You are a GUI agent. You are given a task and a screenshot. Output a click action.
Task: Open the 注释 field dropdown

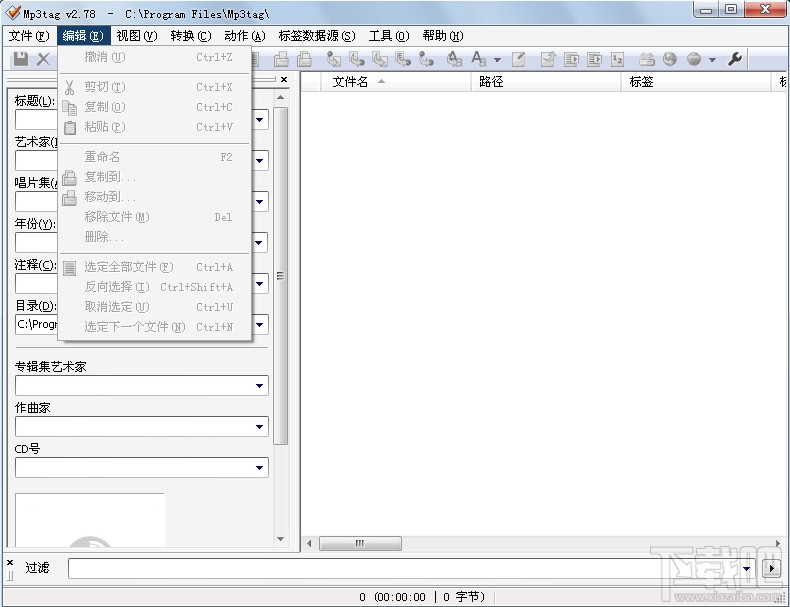[259, 284]
